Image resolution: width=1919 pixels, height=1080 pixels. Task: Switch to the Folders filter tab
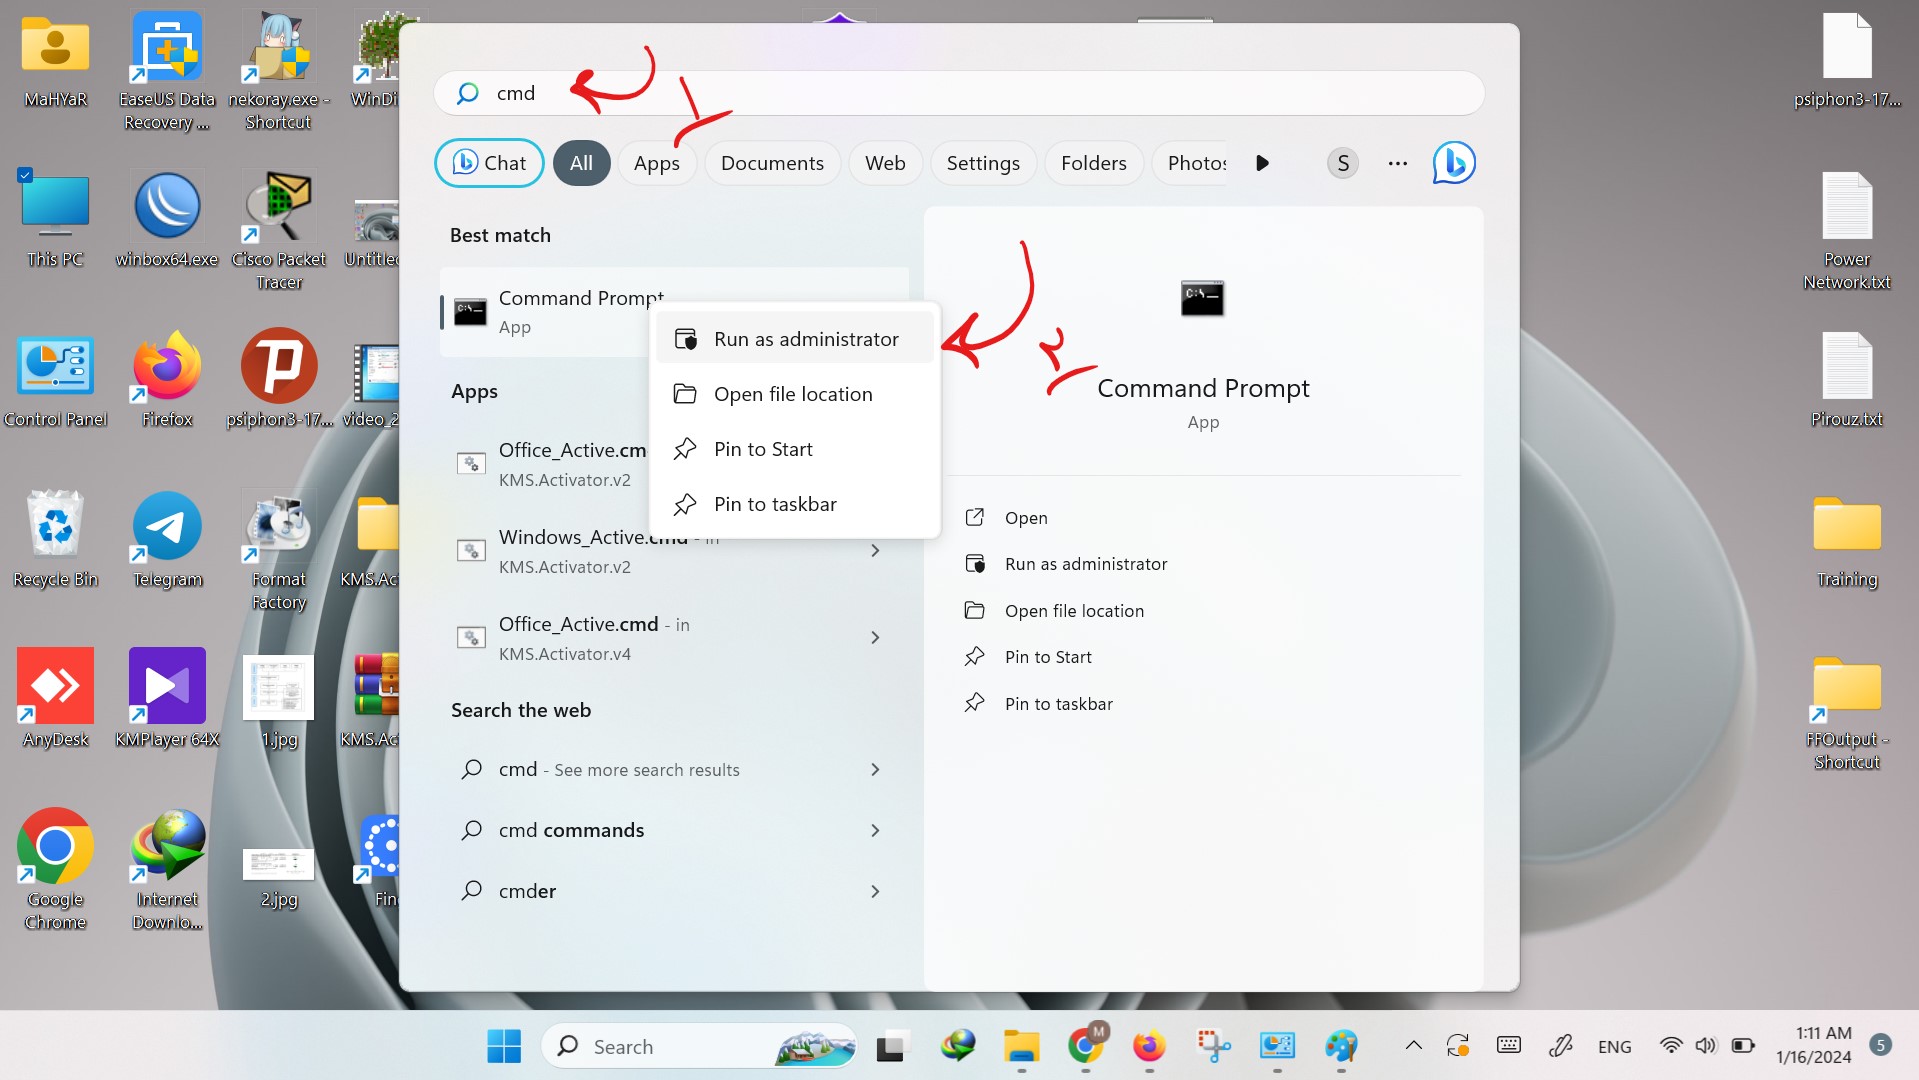coord(1093,163)
